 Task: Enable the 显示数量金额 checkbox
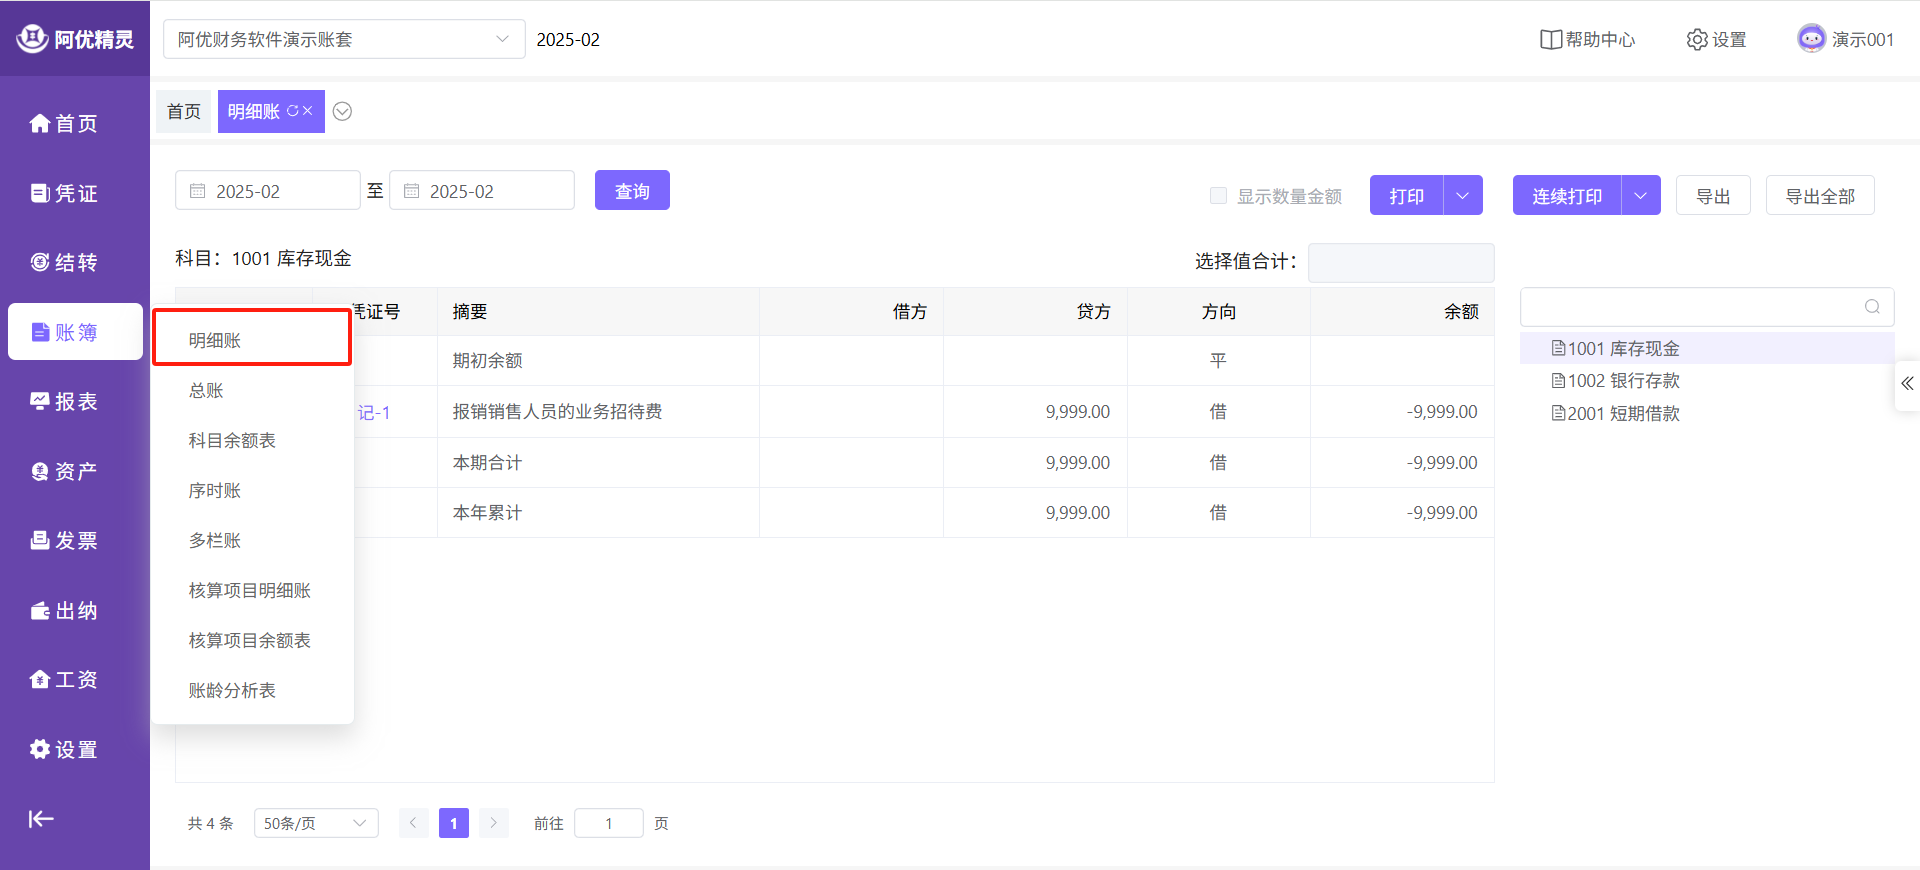[x=1218, y=196]
